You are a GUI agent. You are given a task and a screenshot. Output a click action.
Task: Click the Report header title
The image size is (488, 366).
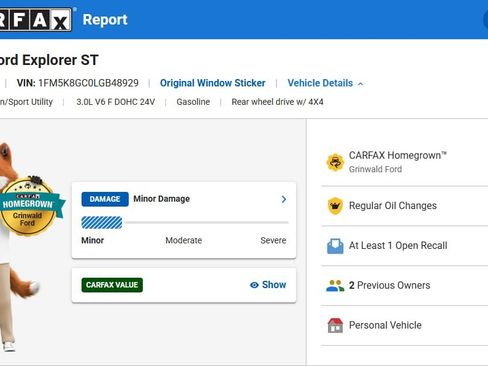(105, 20)
